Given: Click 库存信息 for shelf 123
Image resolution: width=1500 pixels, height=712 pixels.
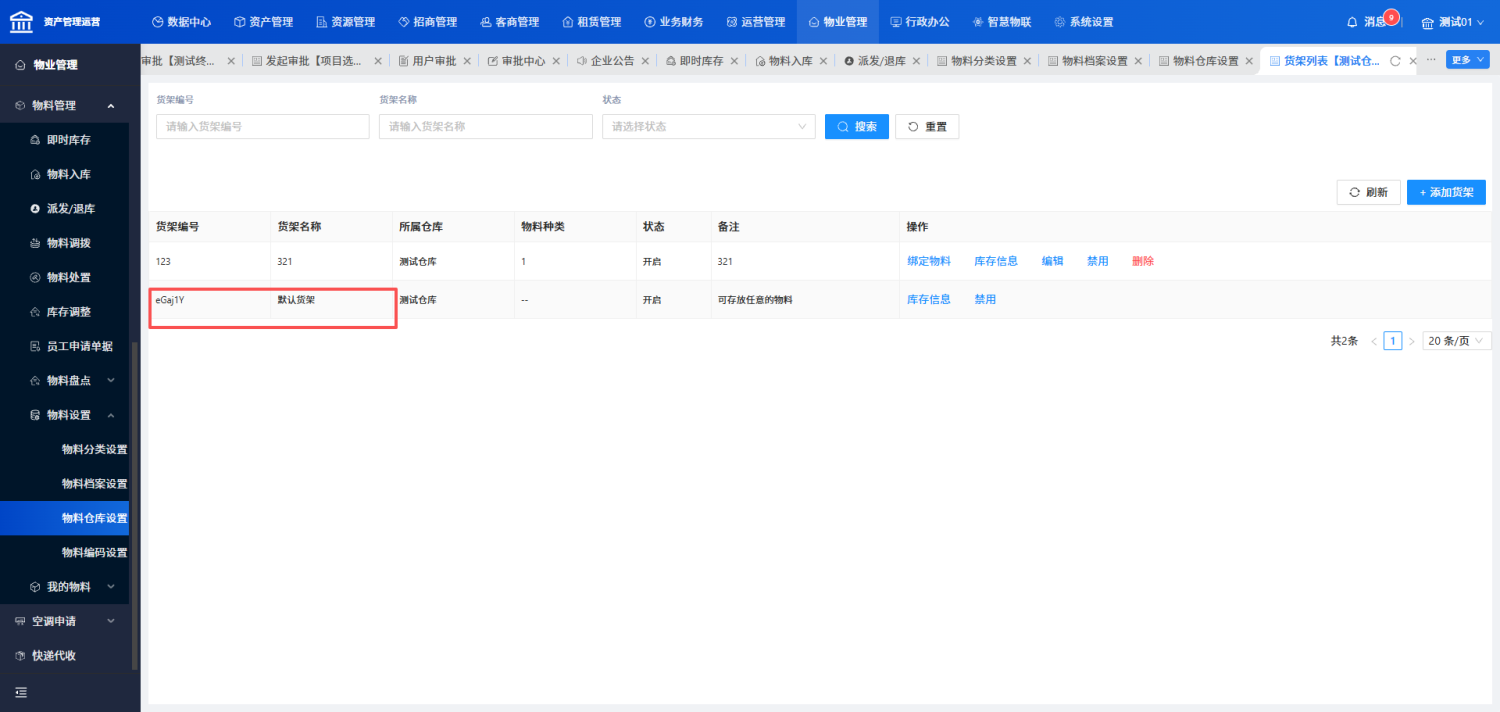Looking at the screenshot, I should 996,261.
